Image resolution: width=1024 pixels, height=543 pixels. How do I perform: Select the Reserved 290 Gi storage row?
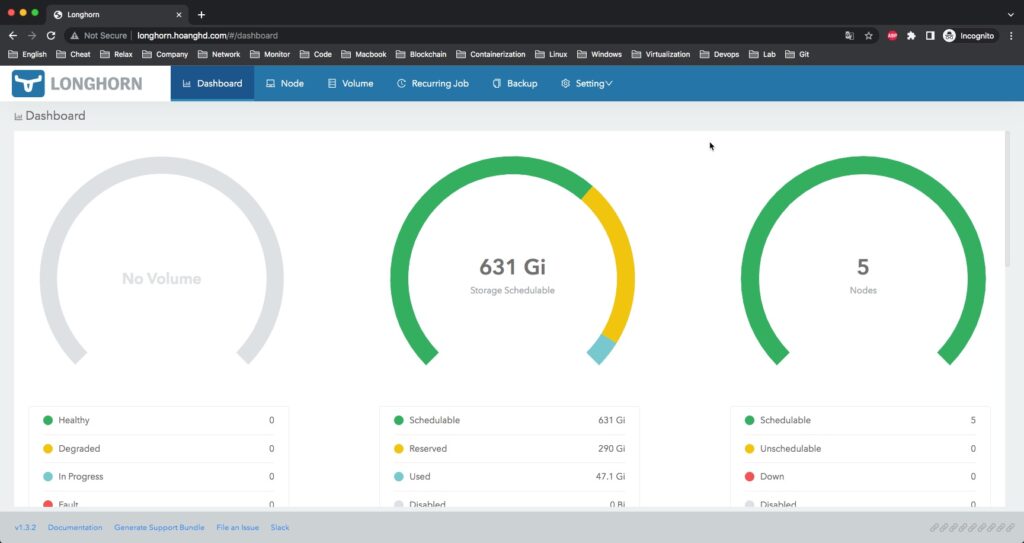pos(509,449)
